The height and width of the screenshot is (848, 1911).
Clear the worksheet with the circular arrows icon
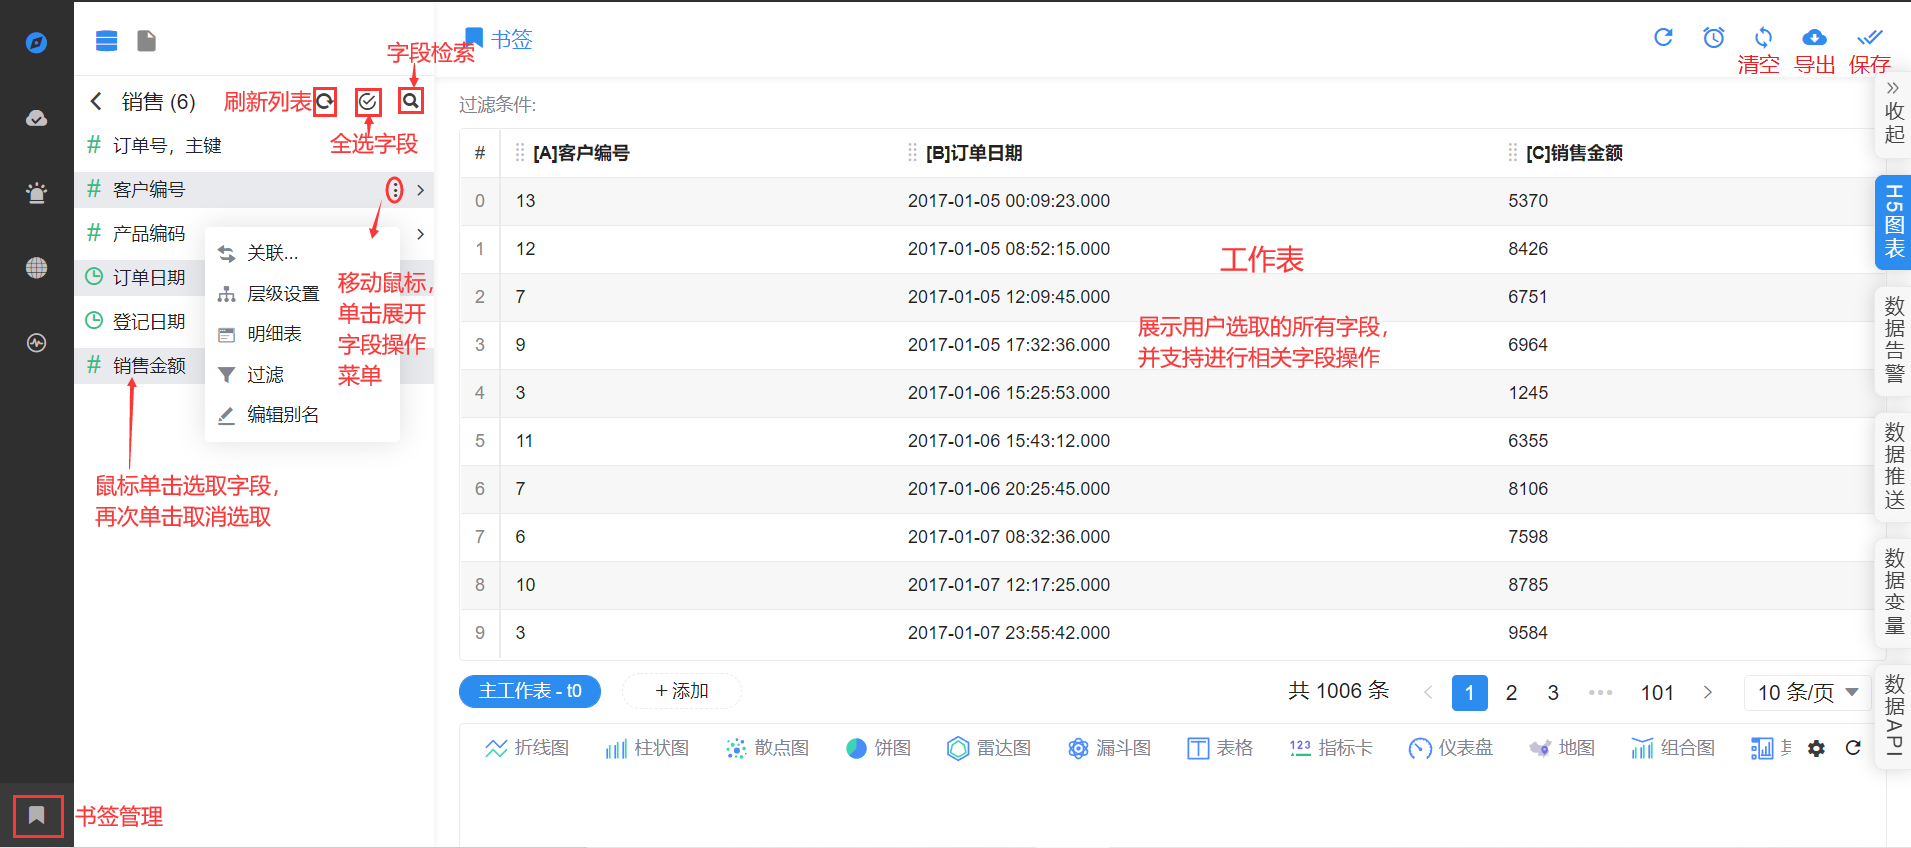point(1763,38)
